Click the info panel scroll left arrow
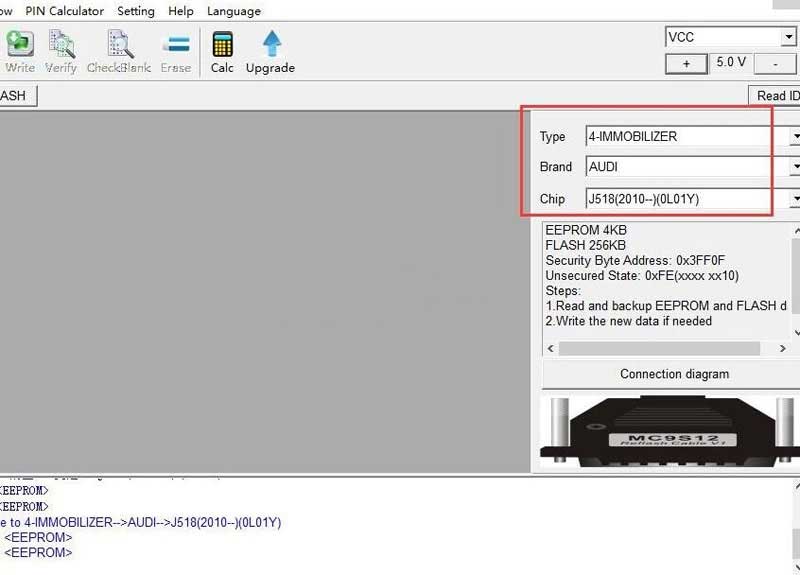 click(x=551, y=348)
